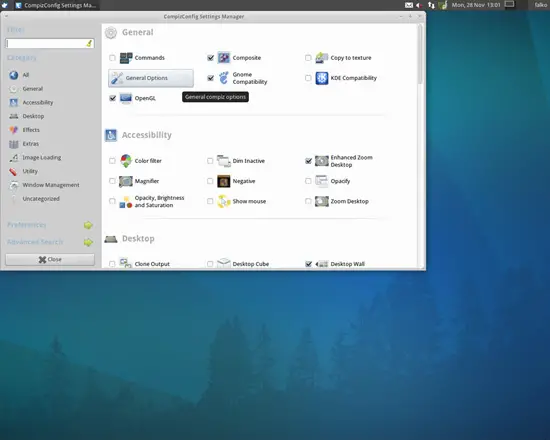Click the clear filter broom icon

89,43
